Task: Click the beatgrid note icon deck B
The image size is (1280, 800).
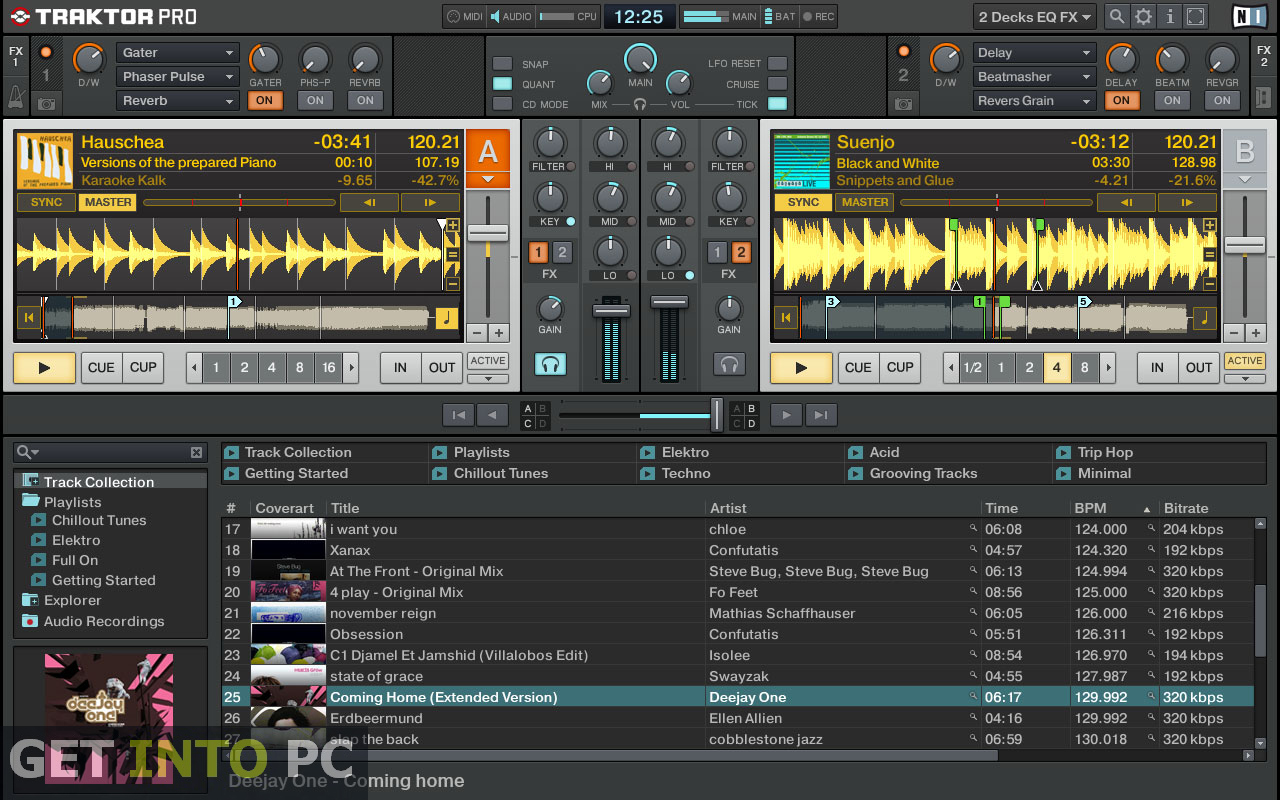Action: pyautogui.click(x=1204, y=318)
